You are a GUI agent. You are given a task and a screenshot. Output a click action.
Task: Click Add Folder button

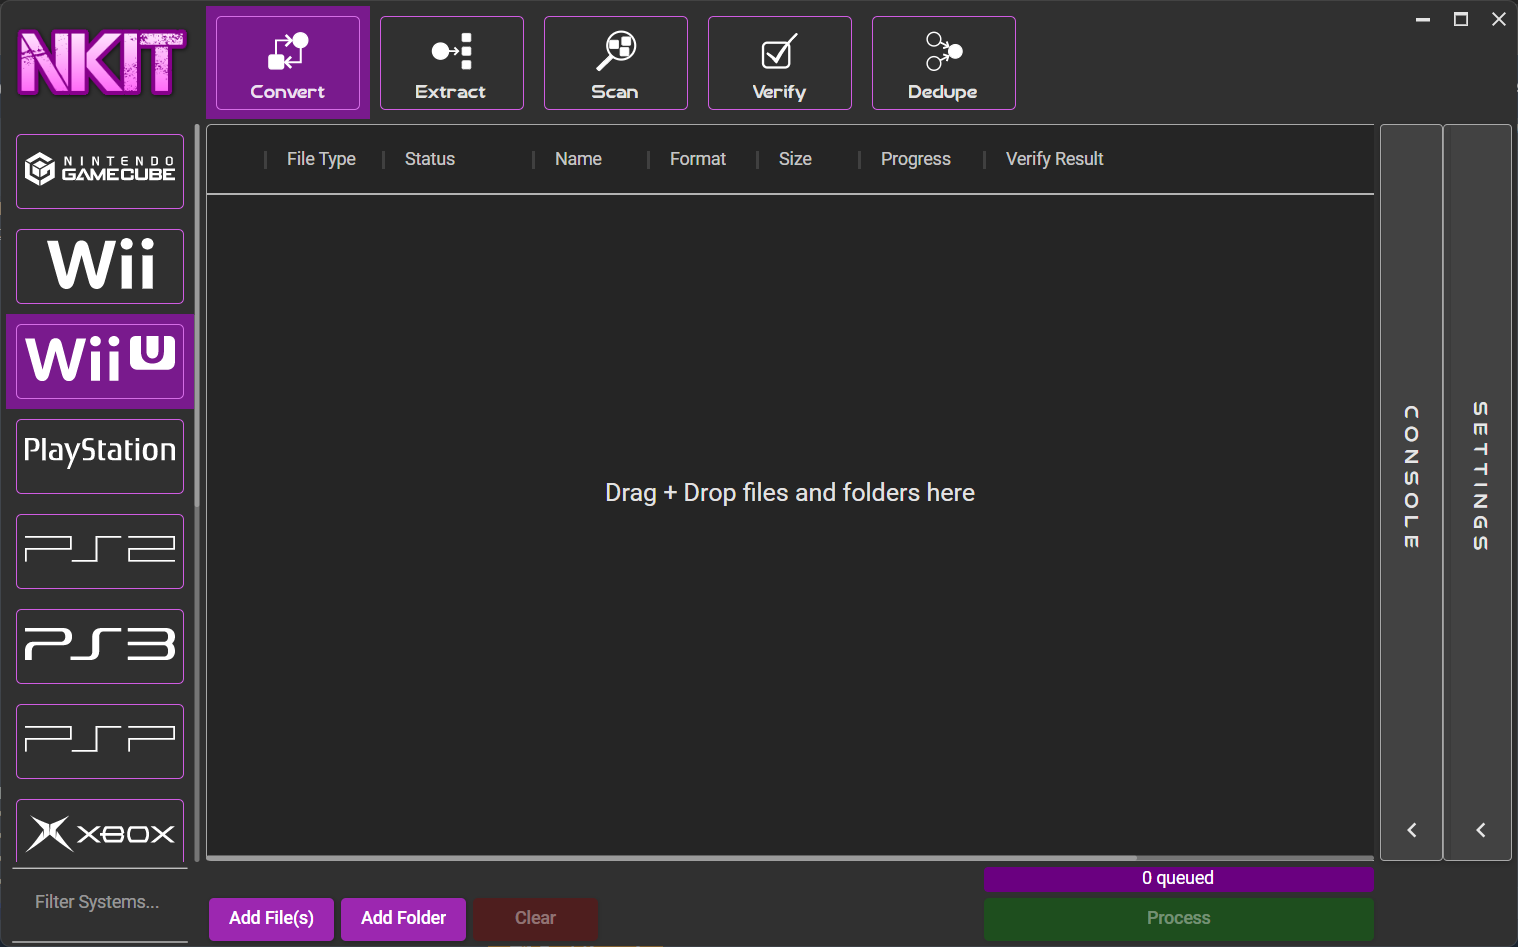pyautogui.click(x=403, y=919)
